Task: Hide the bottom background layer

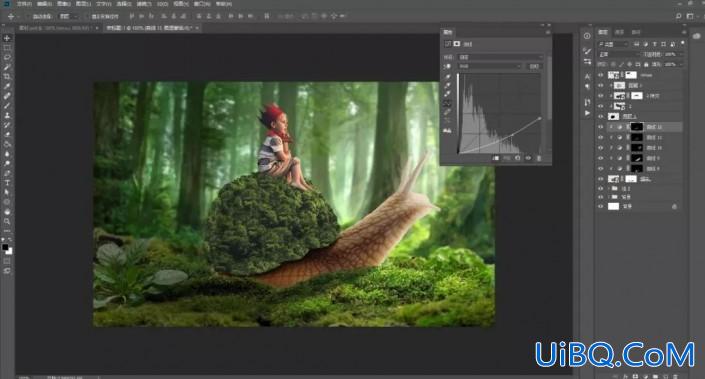Action: [601, 206]
